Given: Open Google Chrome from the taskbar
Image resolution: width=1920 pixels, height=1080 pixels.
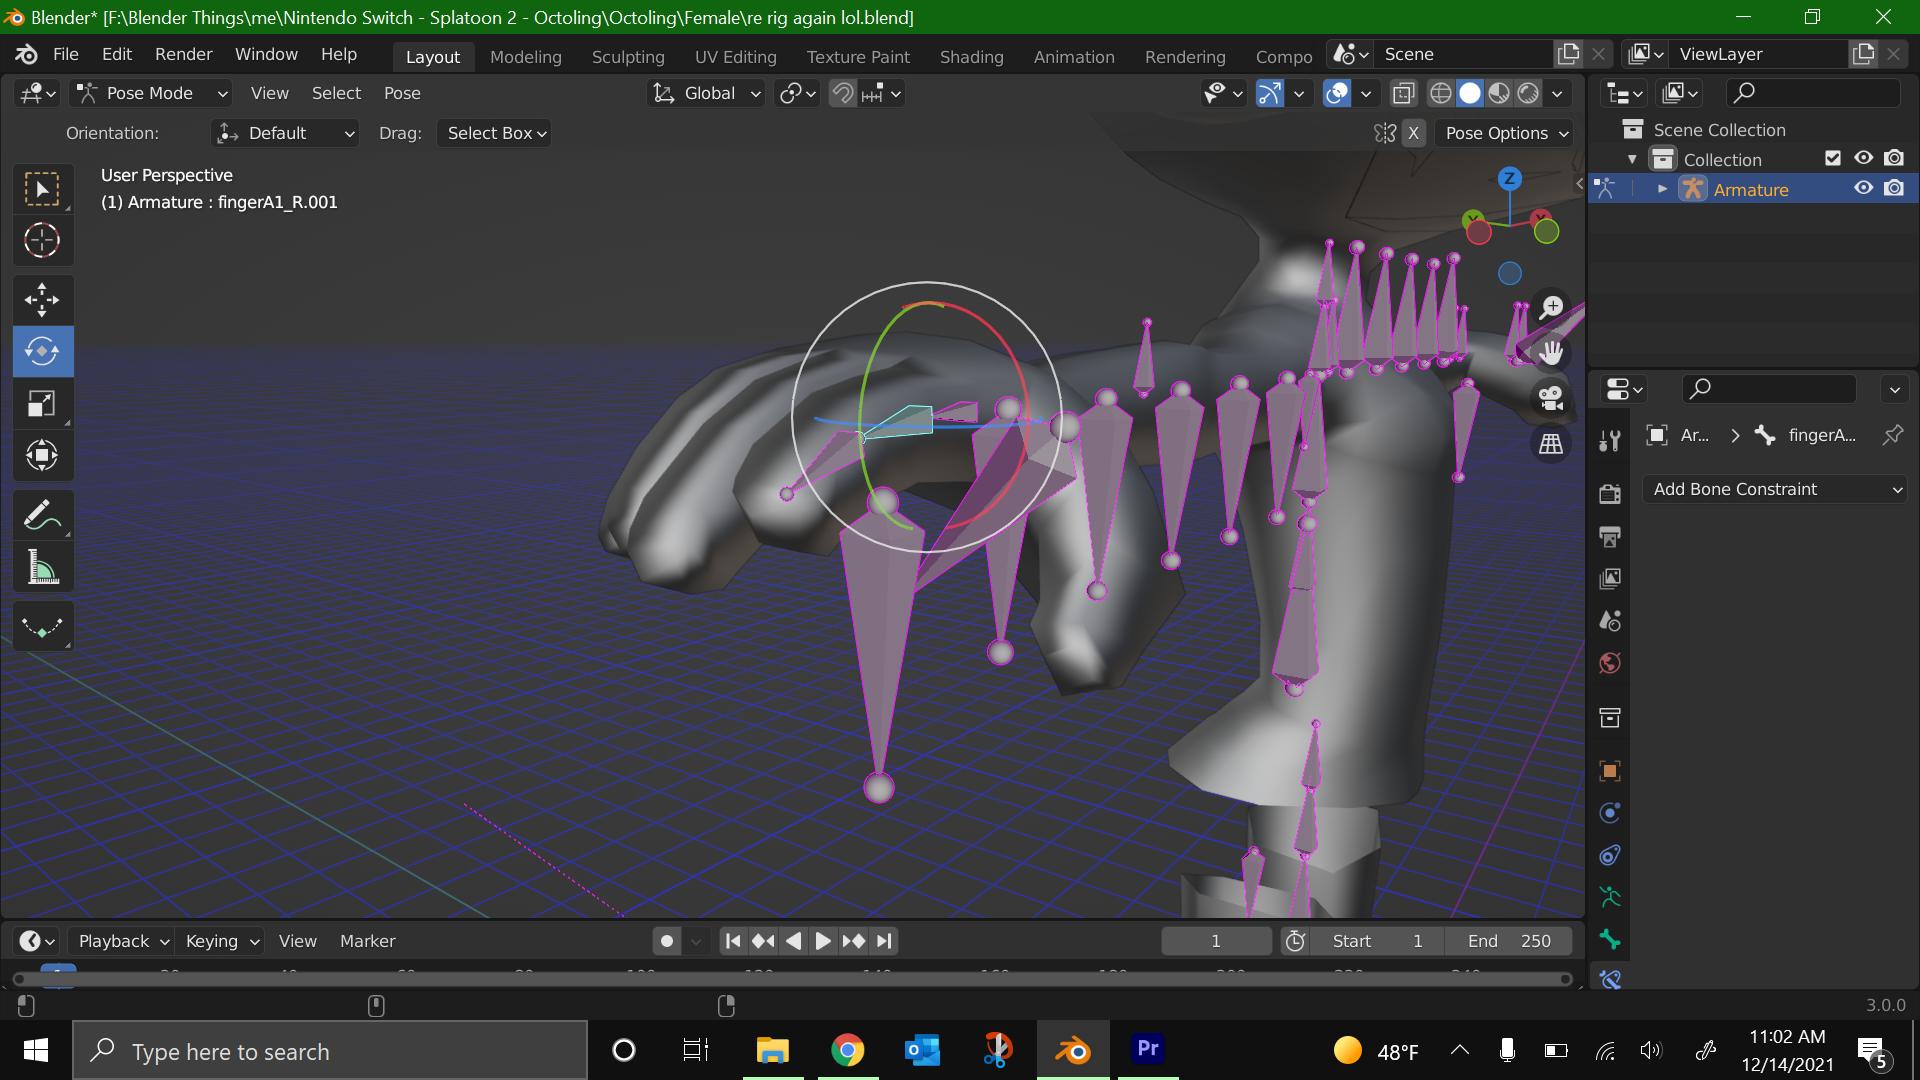Looking at the screenshot, I should click(x=847, y=1050).
